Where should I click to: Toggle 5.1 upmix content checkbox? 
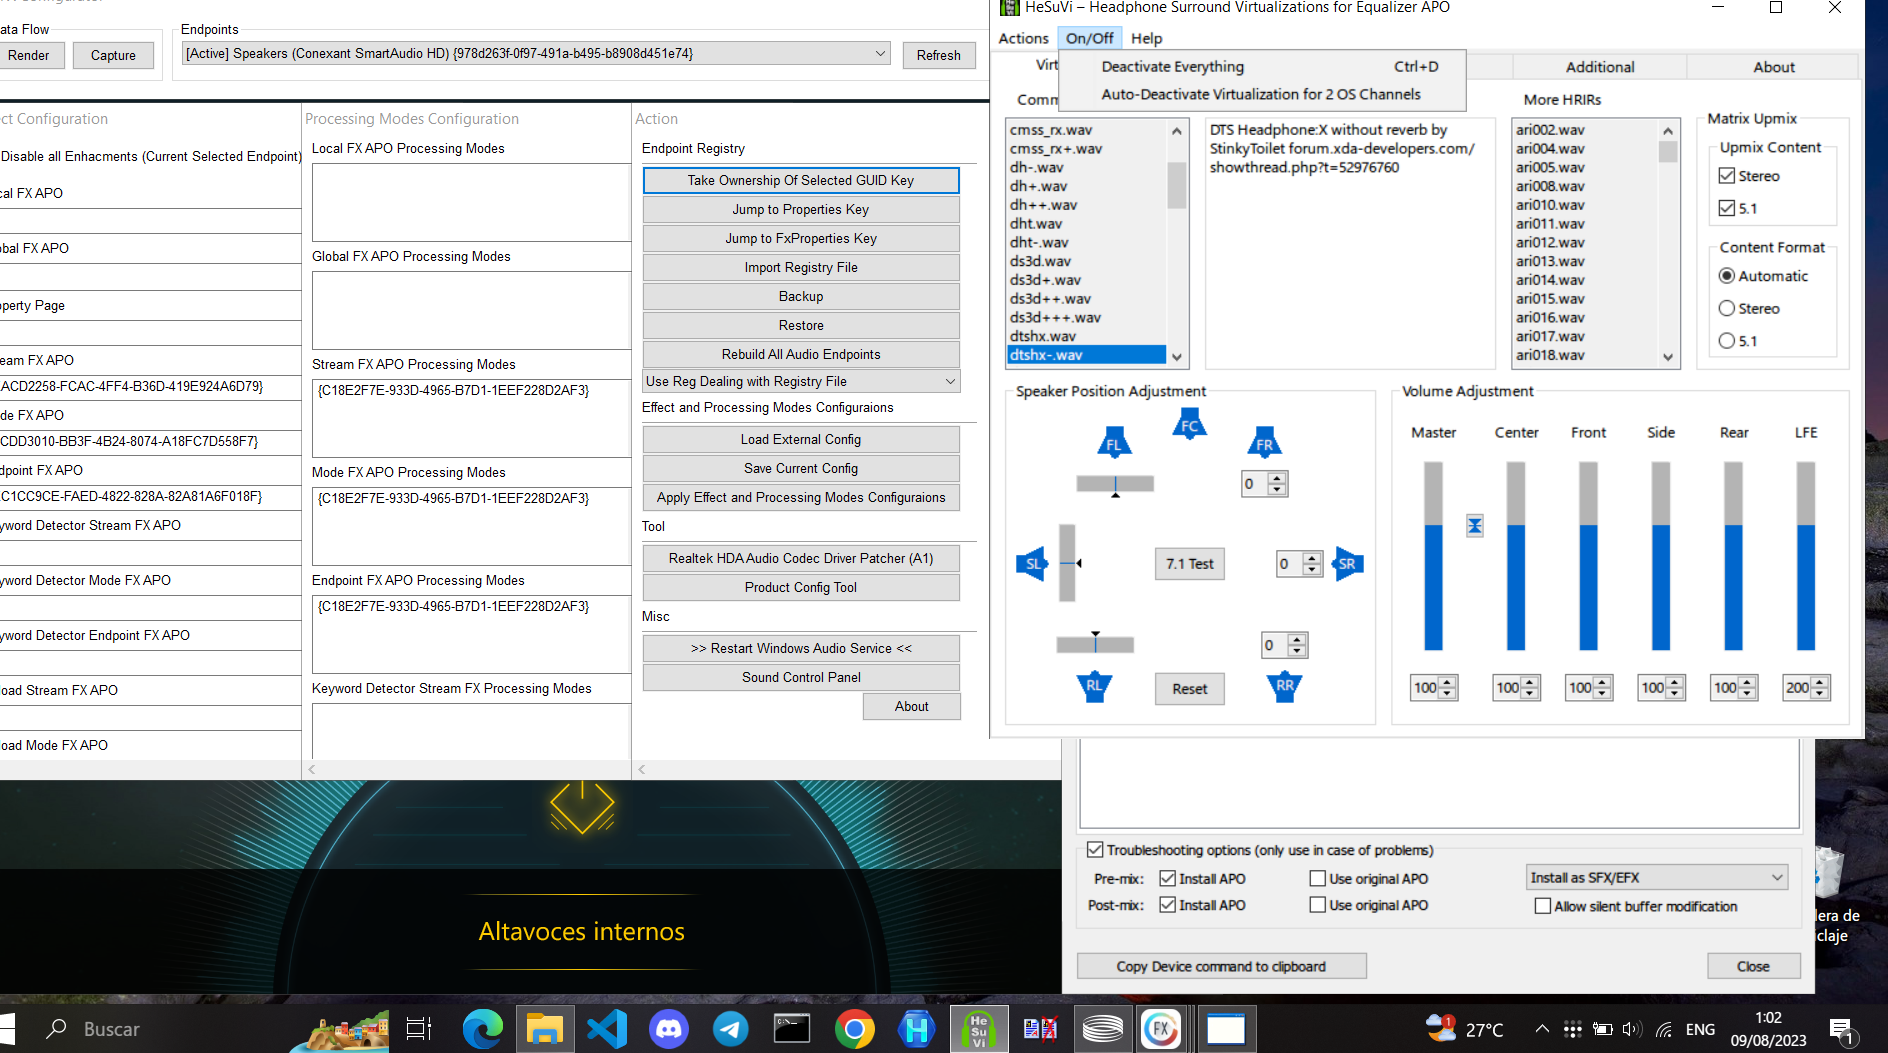1727,208
